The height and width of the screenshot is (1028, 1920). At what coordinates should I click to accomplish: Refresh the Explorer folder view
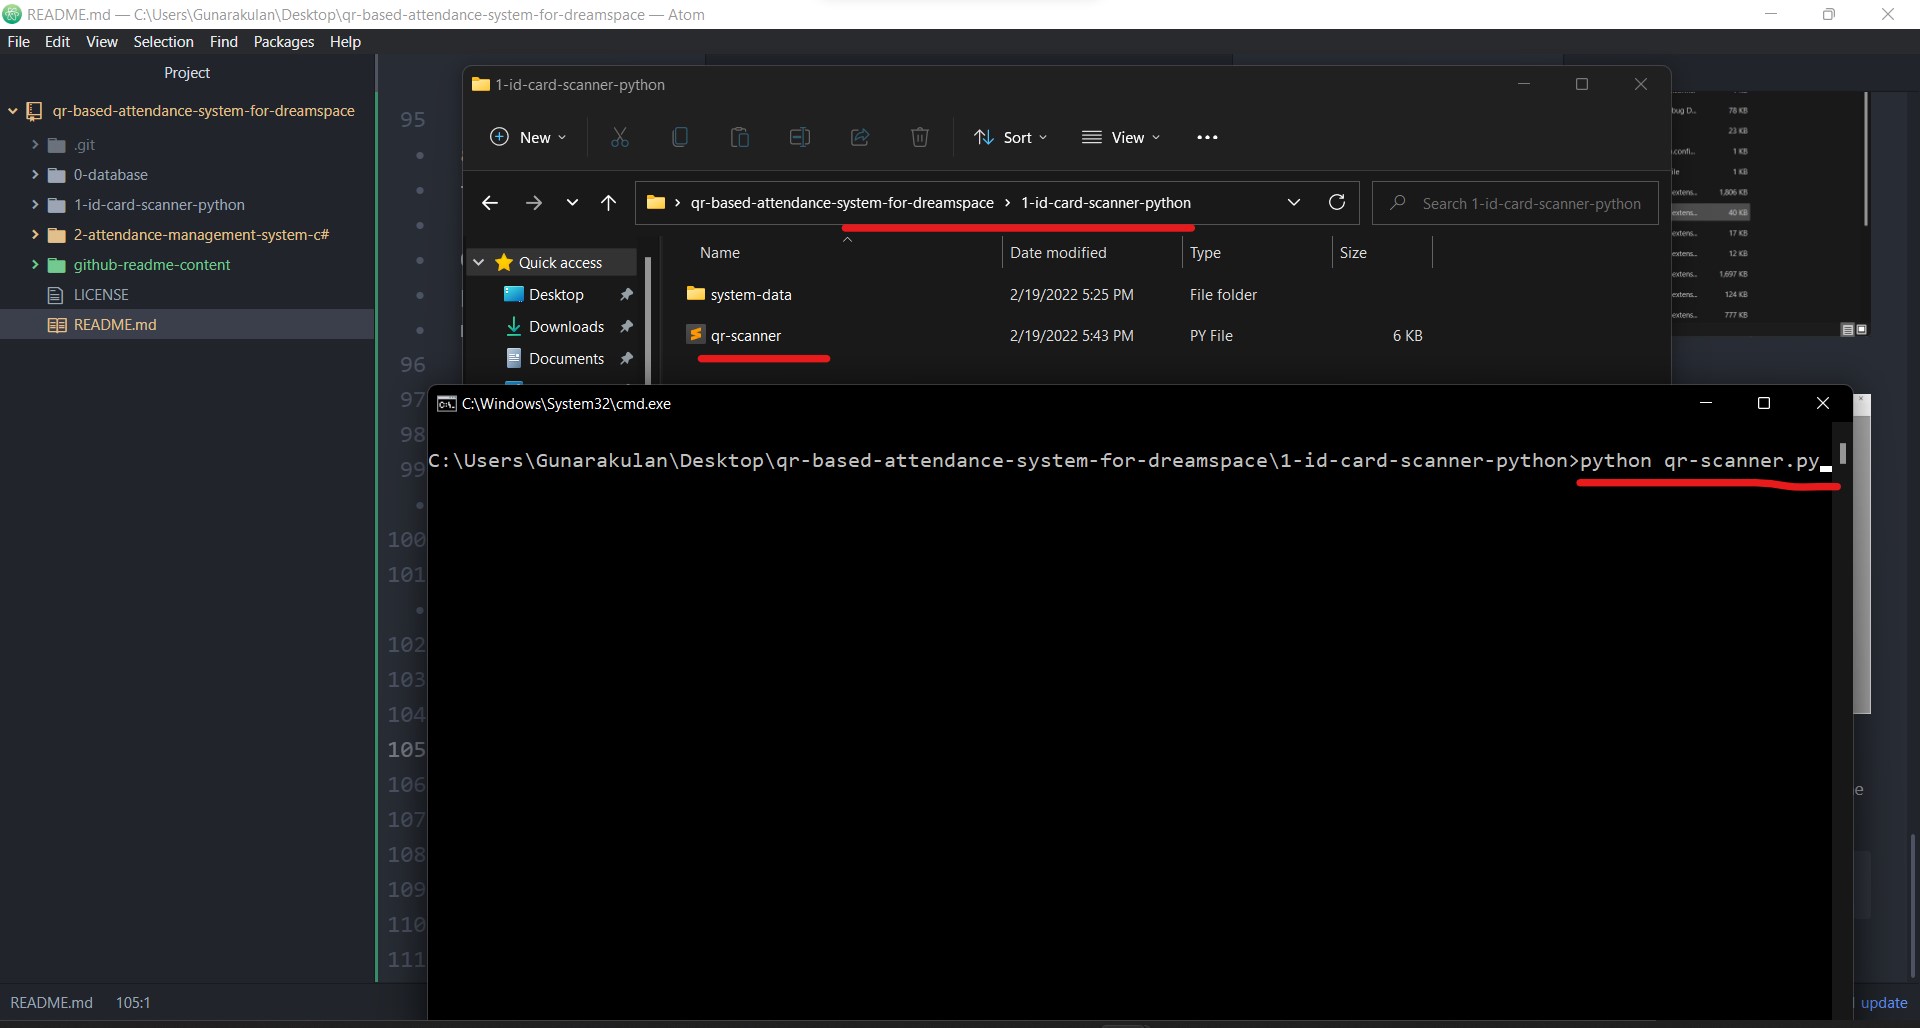(x=1337, y=202)
